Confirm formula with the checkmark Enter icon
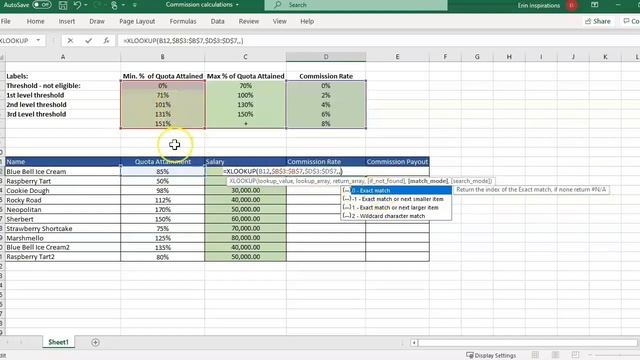Image resolution: width=640 pixels, height=360 pixels. coord(89,40)
